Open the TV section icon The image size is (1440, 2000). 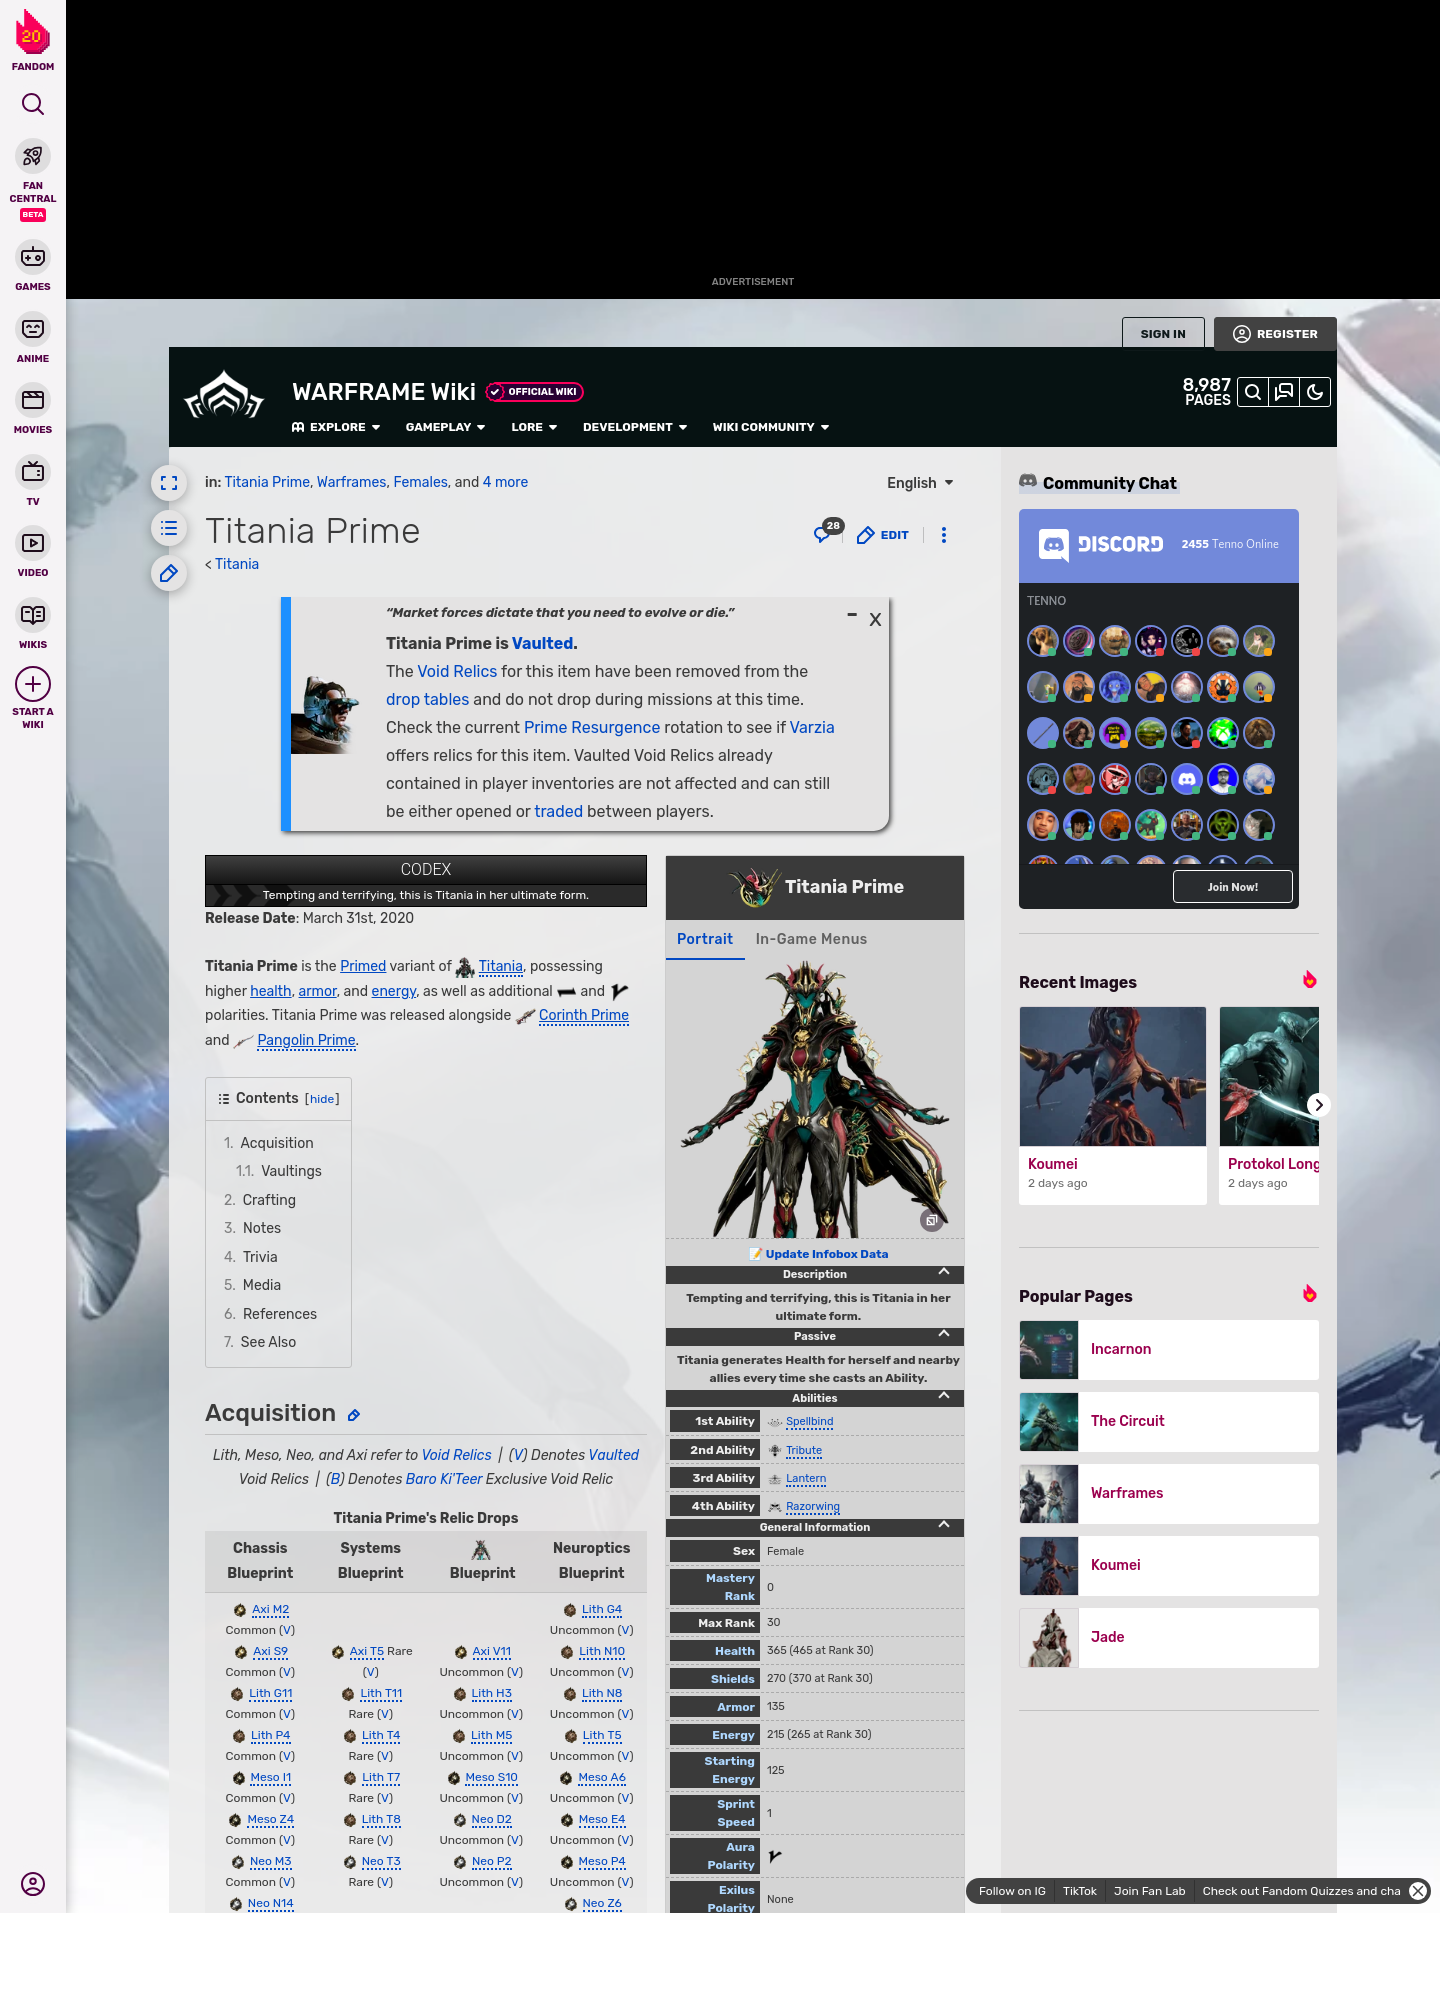(x=33, y=471)
